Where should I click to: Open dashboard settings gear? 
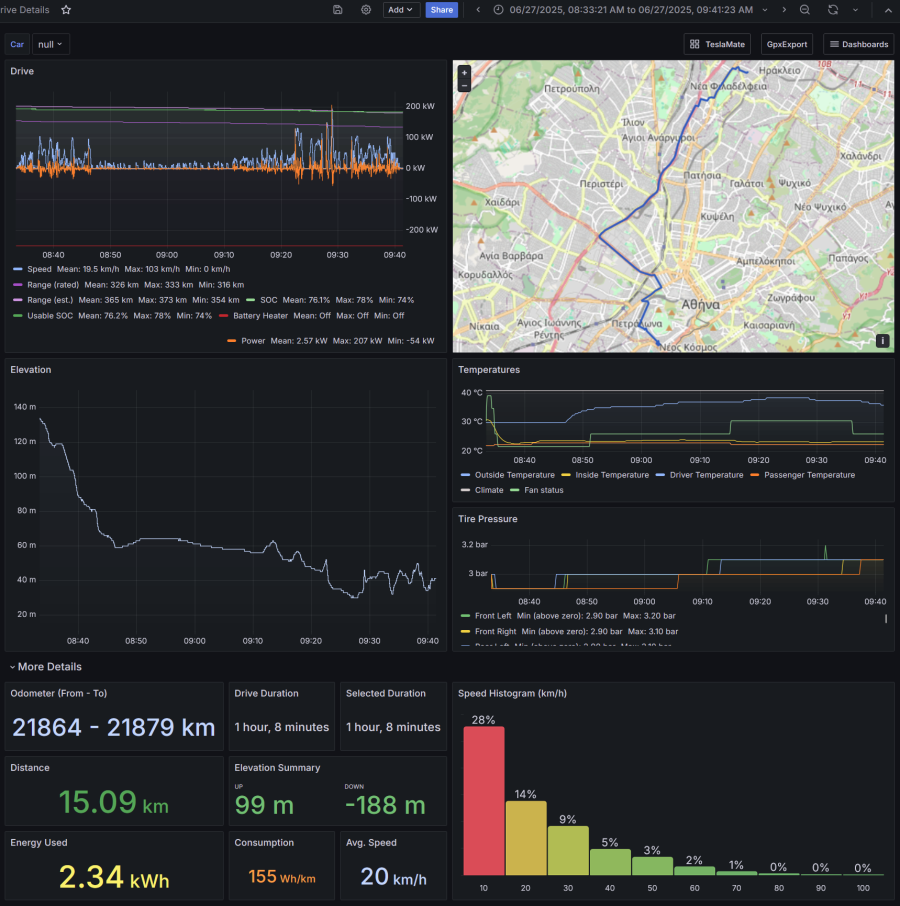(366, 9)
